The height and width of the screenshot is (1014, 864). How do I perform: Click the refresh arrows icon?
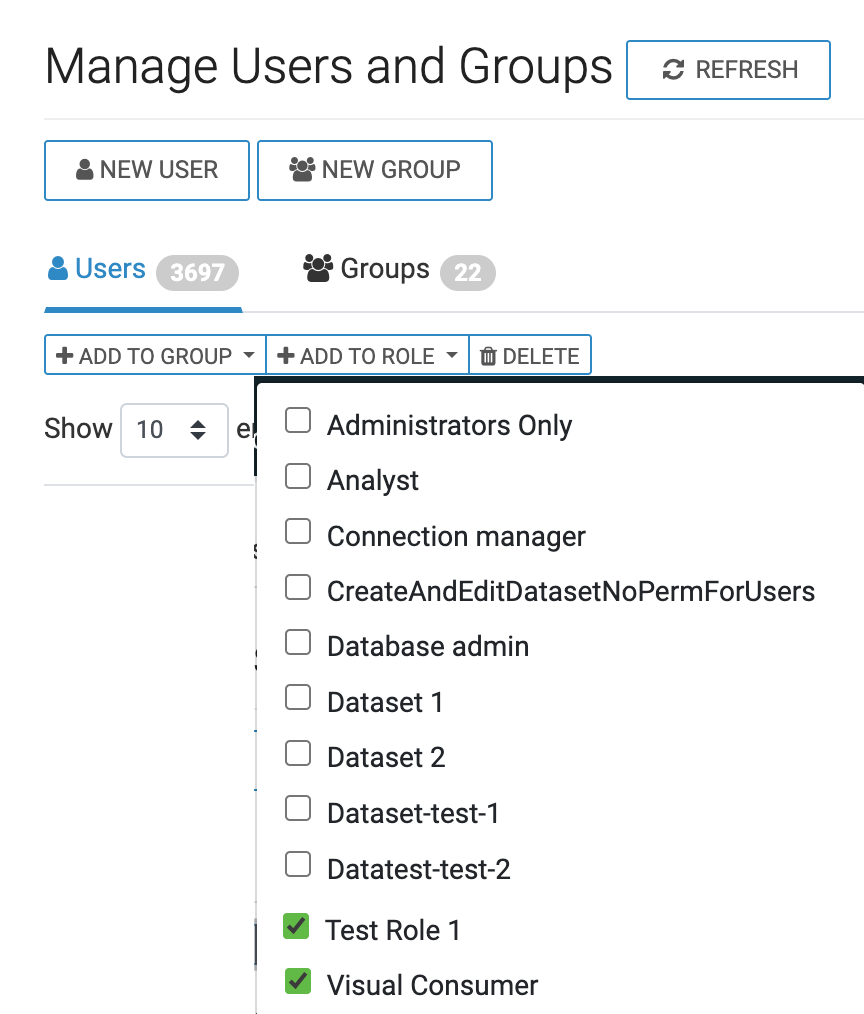tap(673, 70)
